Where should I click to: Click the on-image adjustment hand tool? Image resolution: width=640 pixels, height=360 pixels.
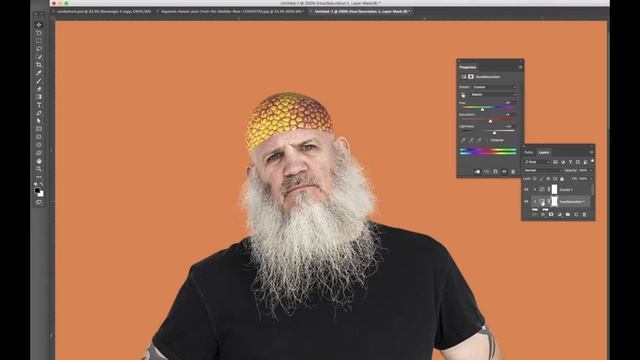463,95
